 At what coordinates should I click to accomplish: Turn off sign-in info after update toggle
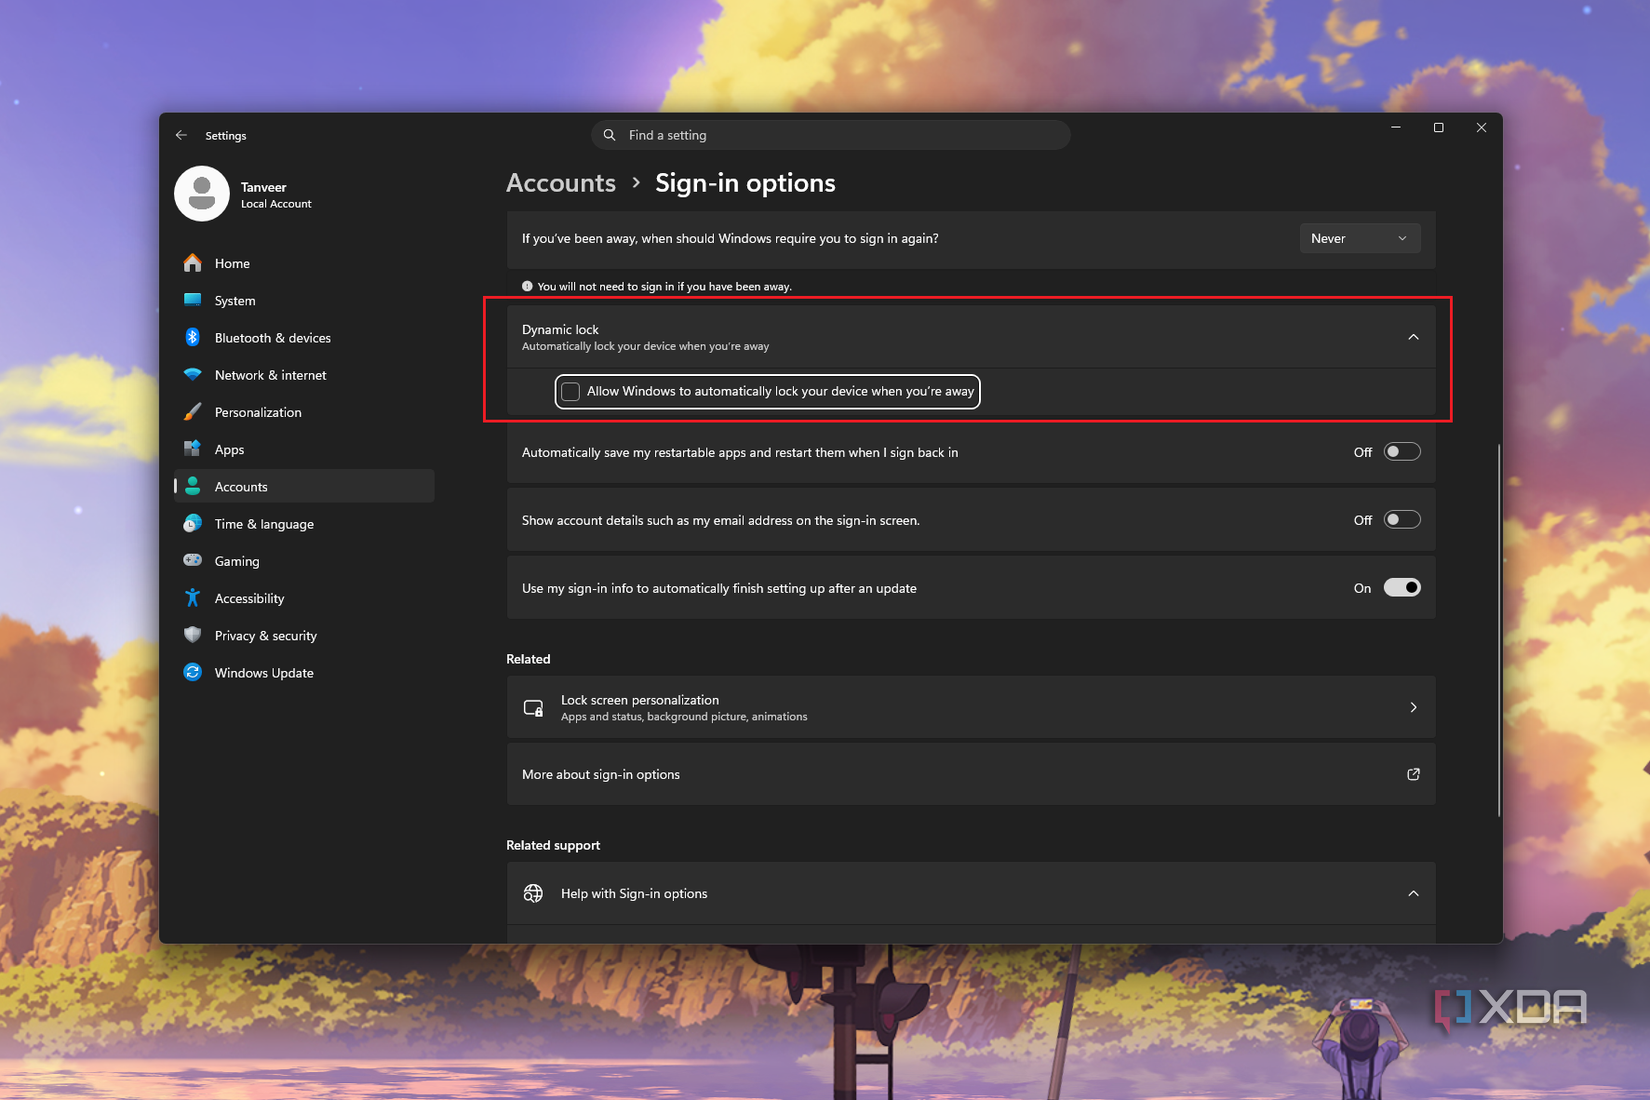point(1402,588)
